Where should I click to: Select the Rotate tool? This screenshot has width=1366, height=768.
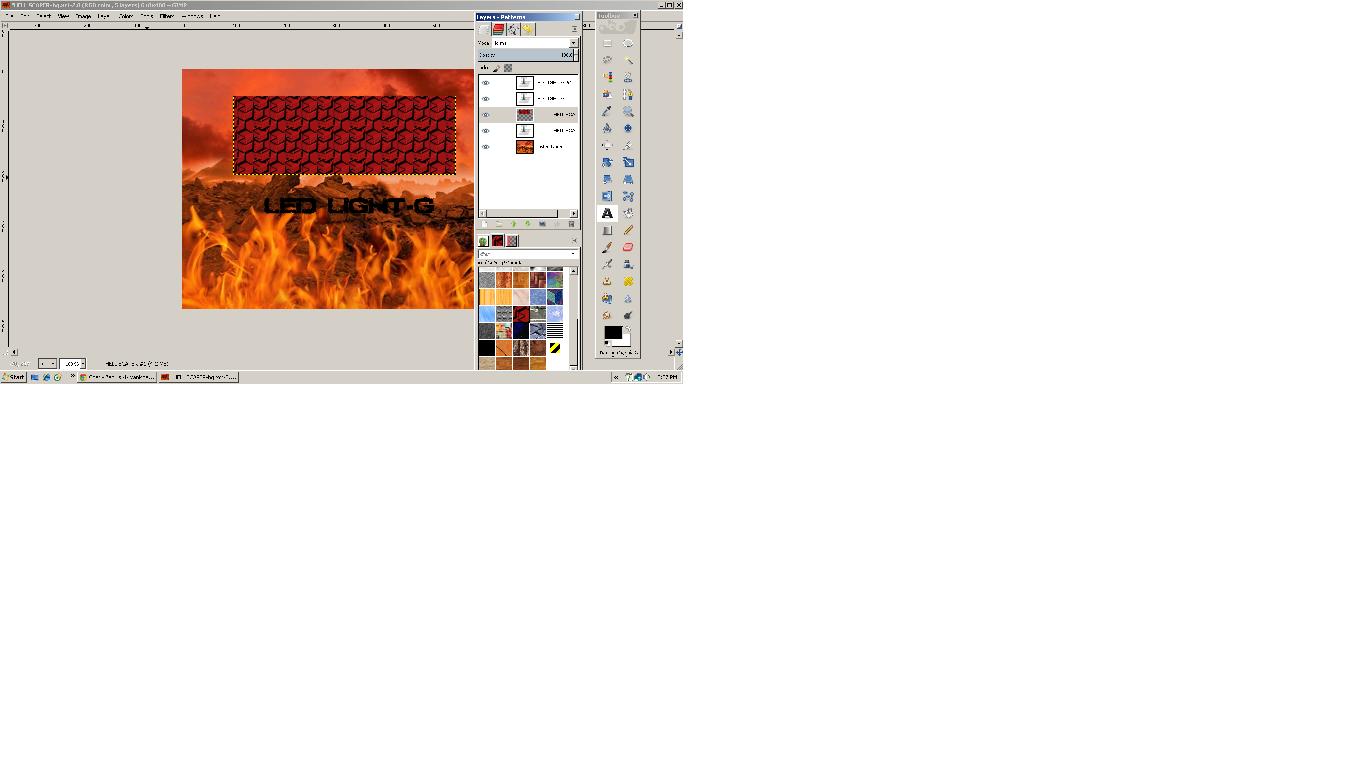point(607,162)
